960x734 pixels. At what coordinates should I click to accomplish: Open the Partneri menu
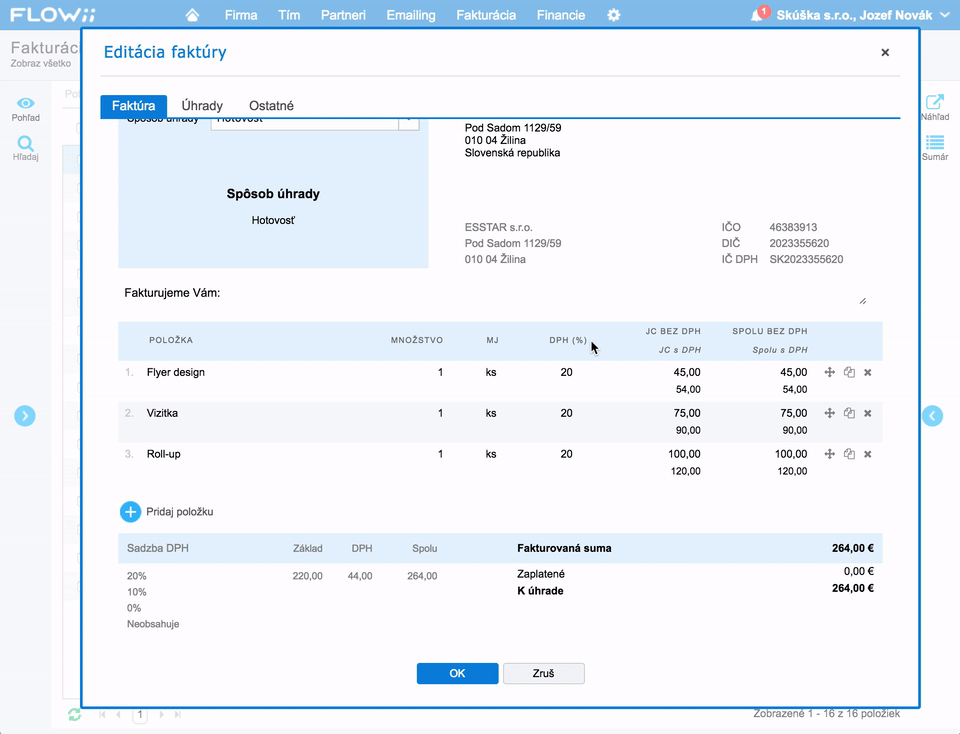(x=343, y=15)
